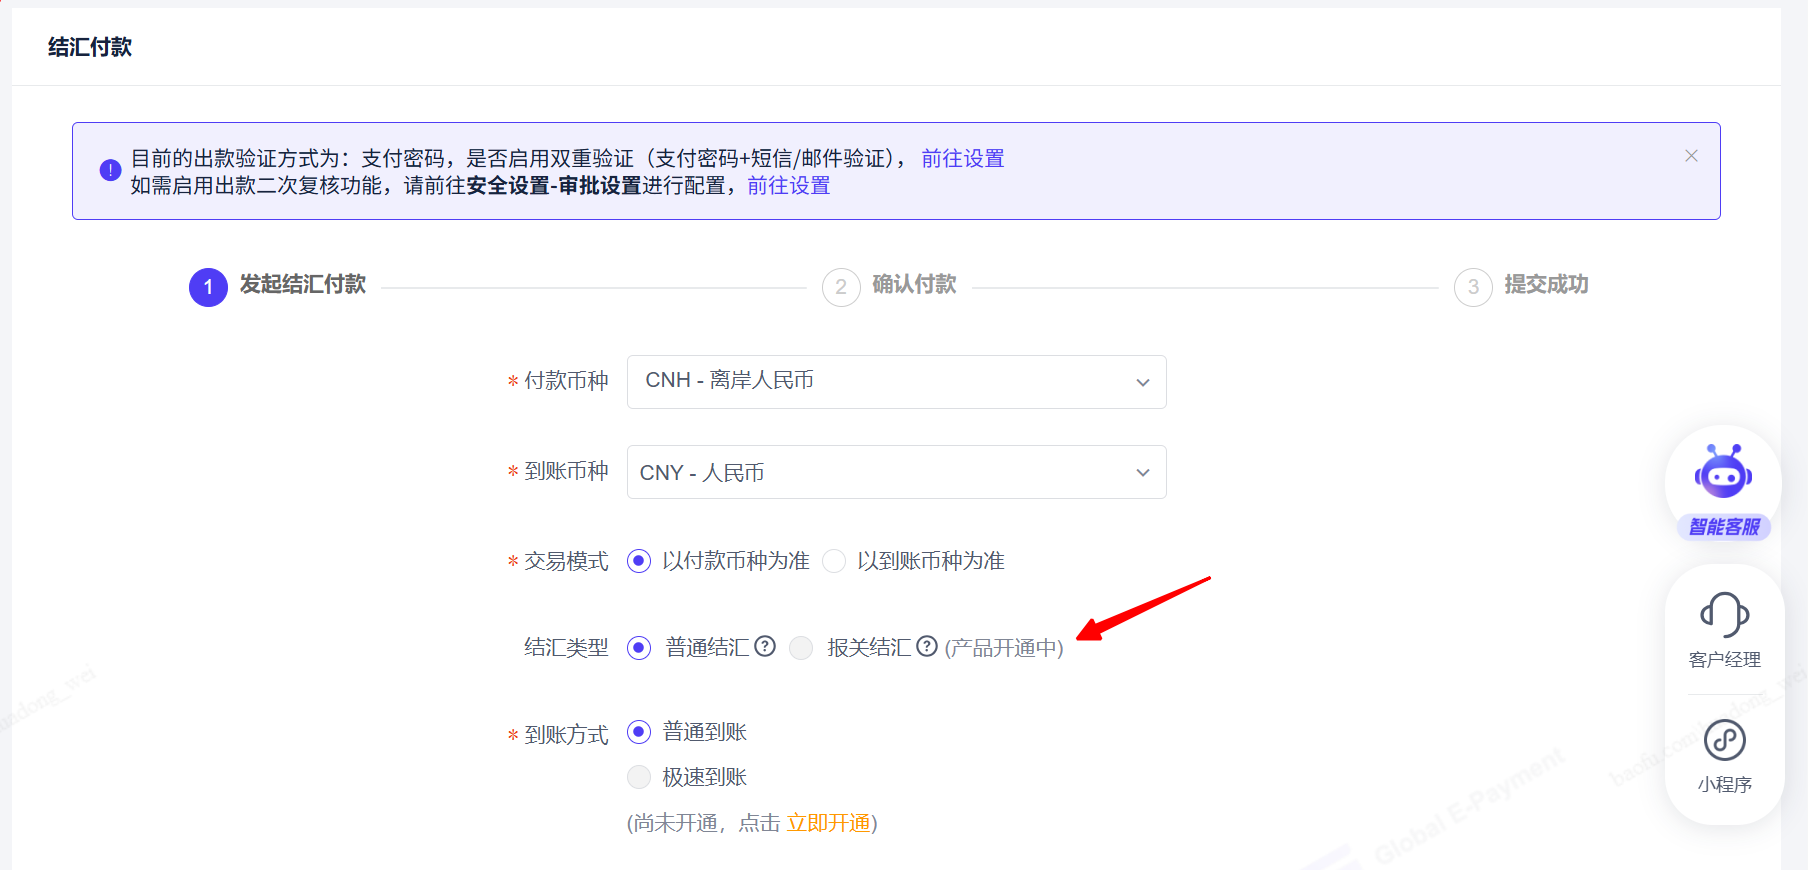Click step 2 确认付款 indicator

(841, 287)
